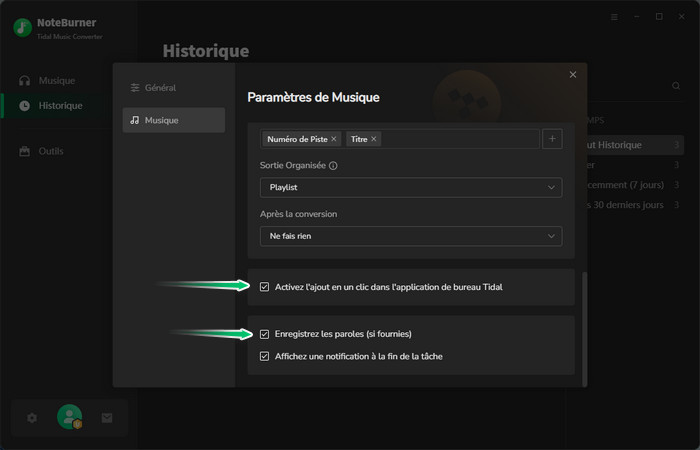Open the mail feedback icon

pos(107,418)
